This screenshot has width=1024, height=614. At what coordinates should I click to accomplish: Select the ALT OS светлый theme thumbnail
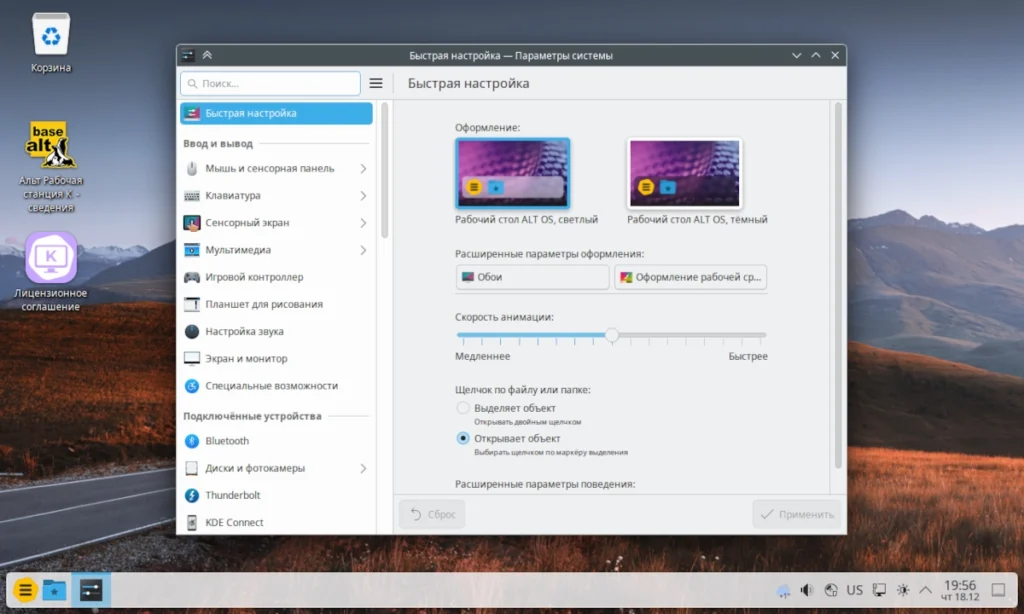click(513, 173)
